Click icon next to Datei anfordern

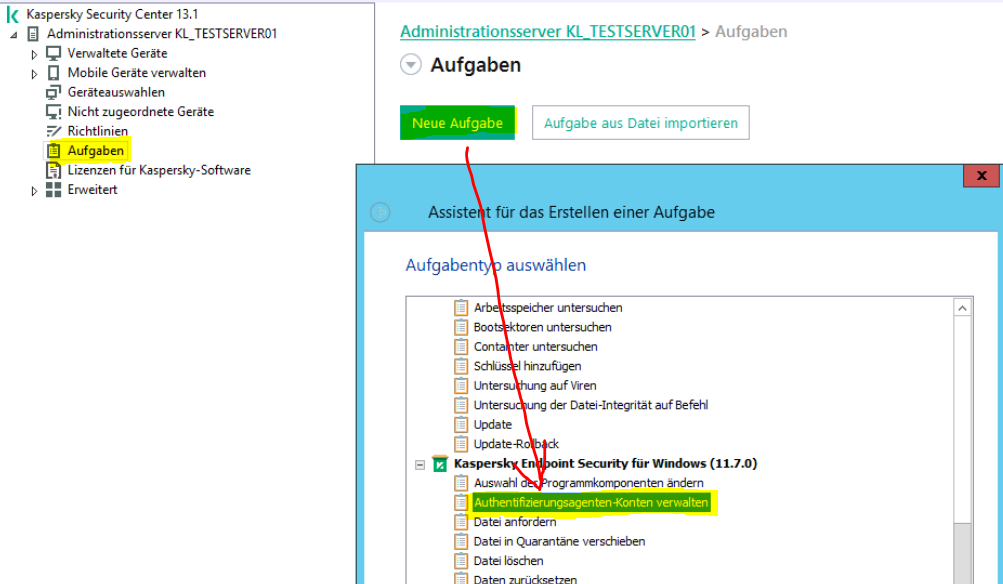pos(461,522)
